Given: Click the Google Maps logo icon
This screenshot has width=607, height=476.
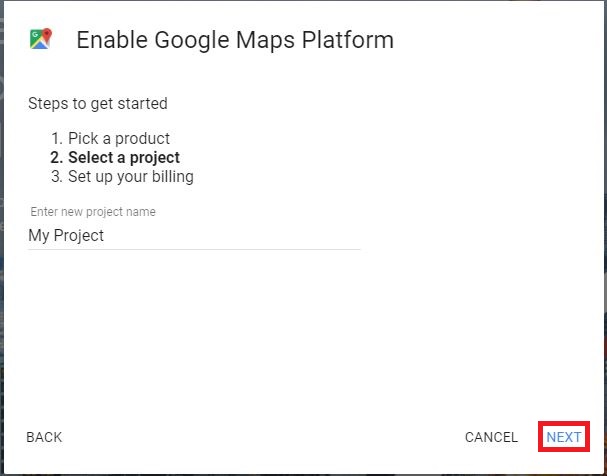Looking at the screenshot, I should [41, 39].
